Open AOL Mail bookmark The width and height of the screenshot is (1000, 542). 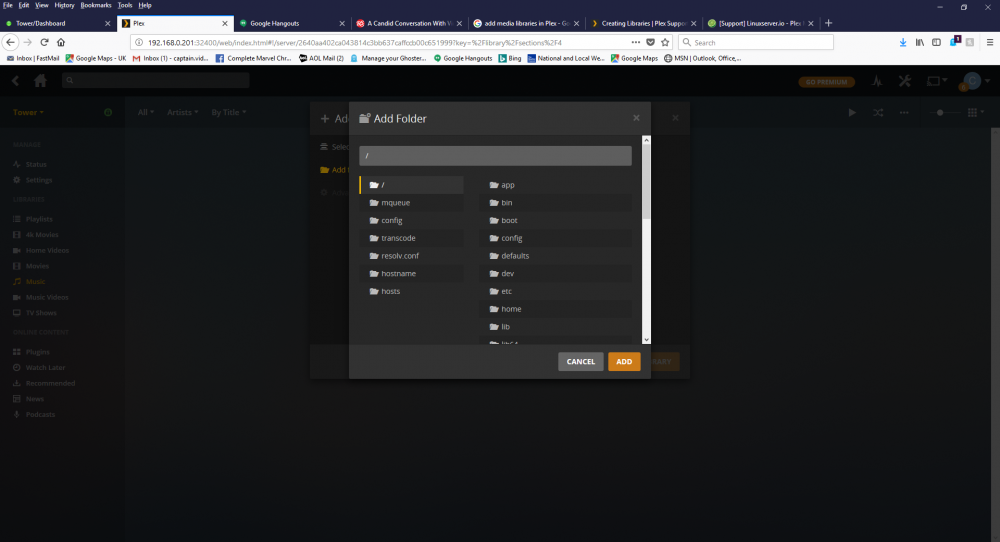coord(321,58)
